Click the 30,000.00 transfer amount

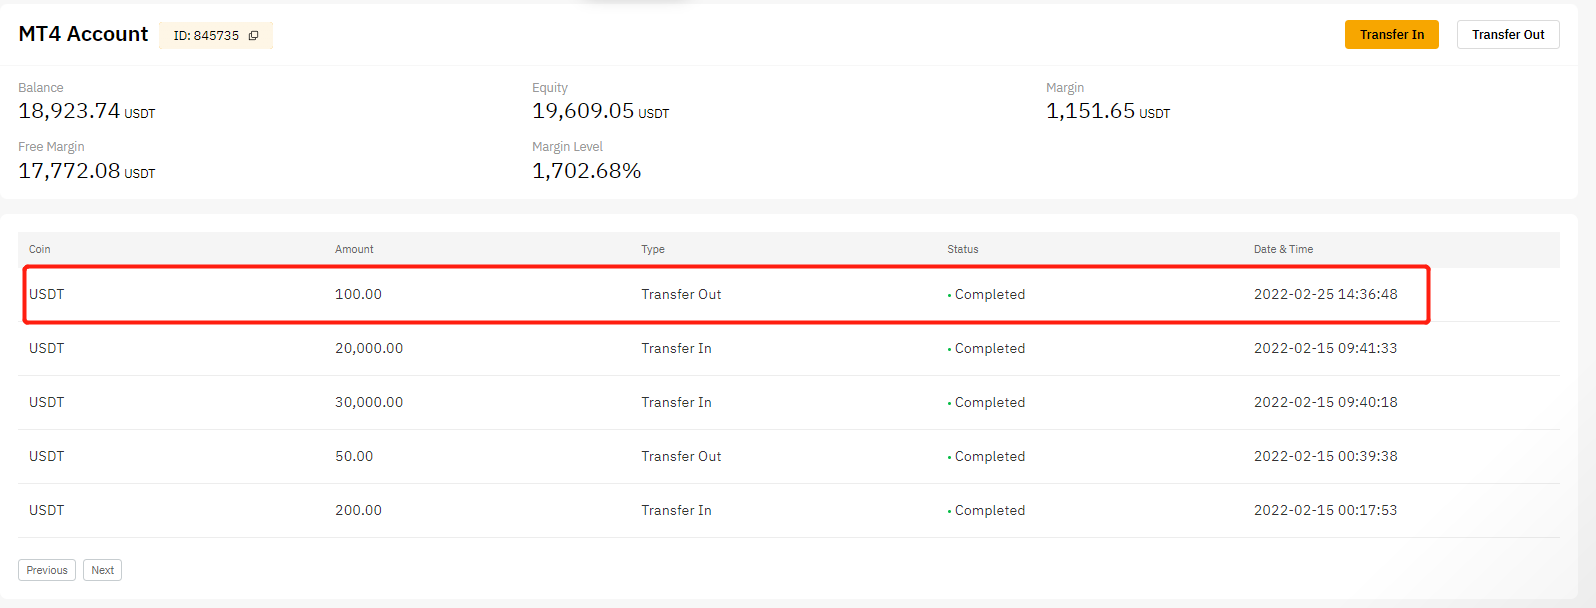[369, 402]
